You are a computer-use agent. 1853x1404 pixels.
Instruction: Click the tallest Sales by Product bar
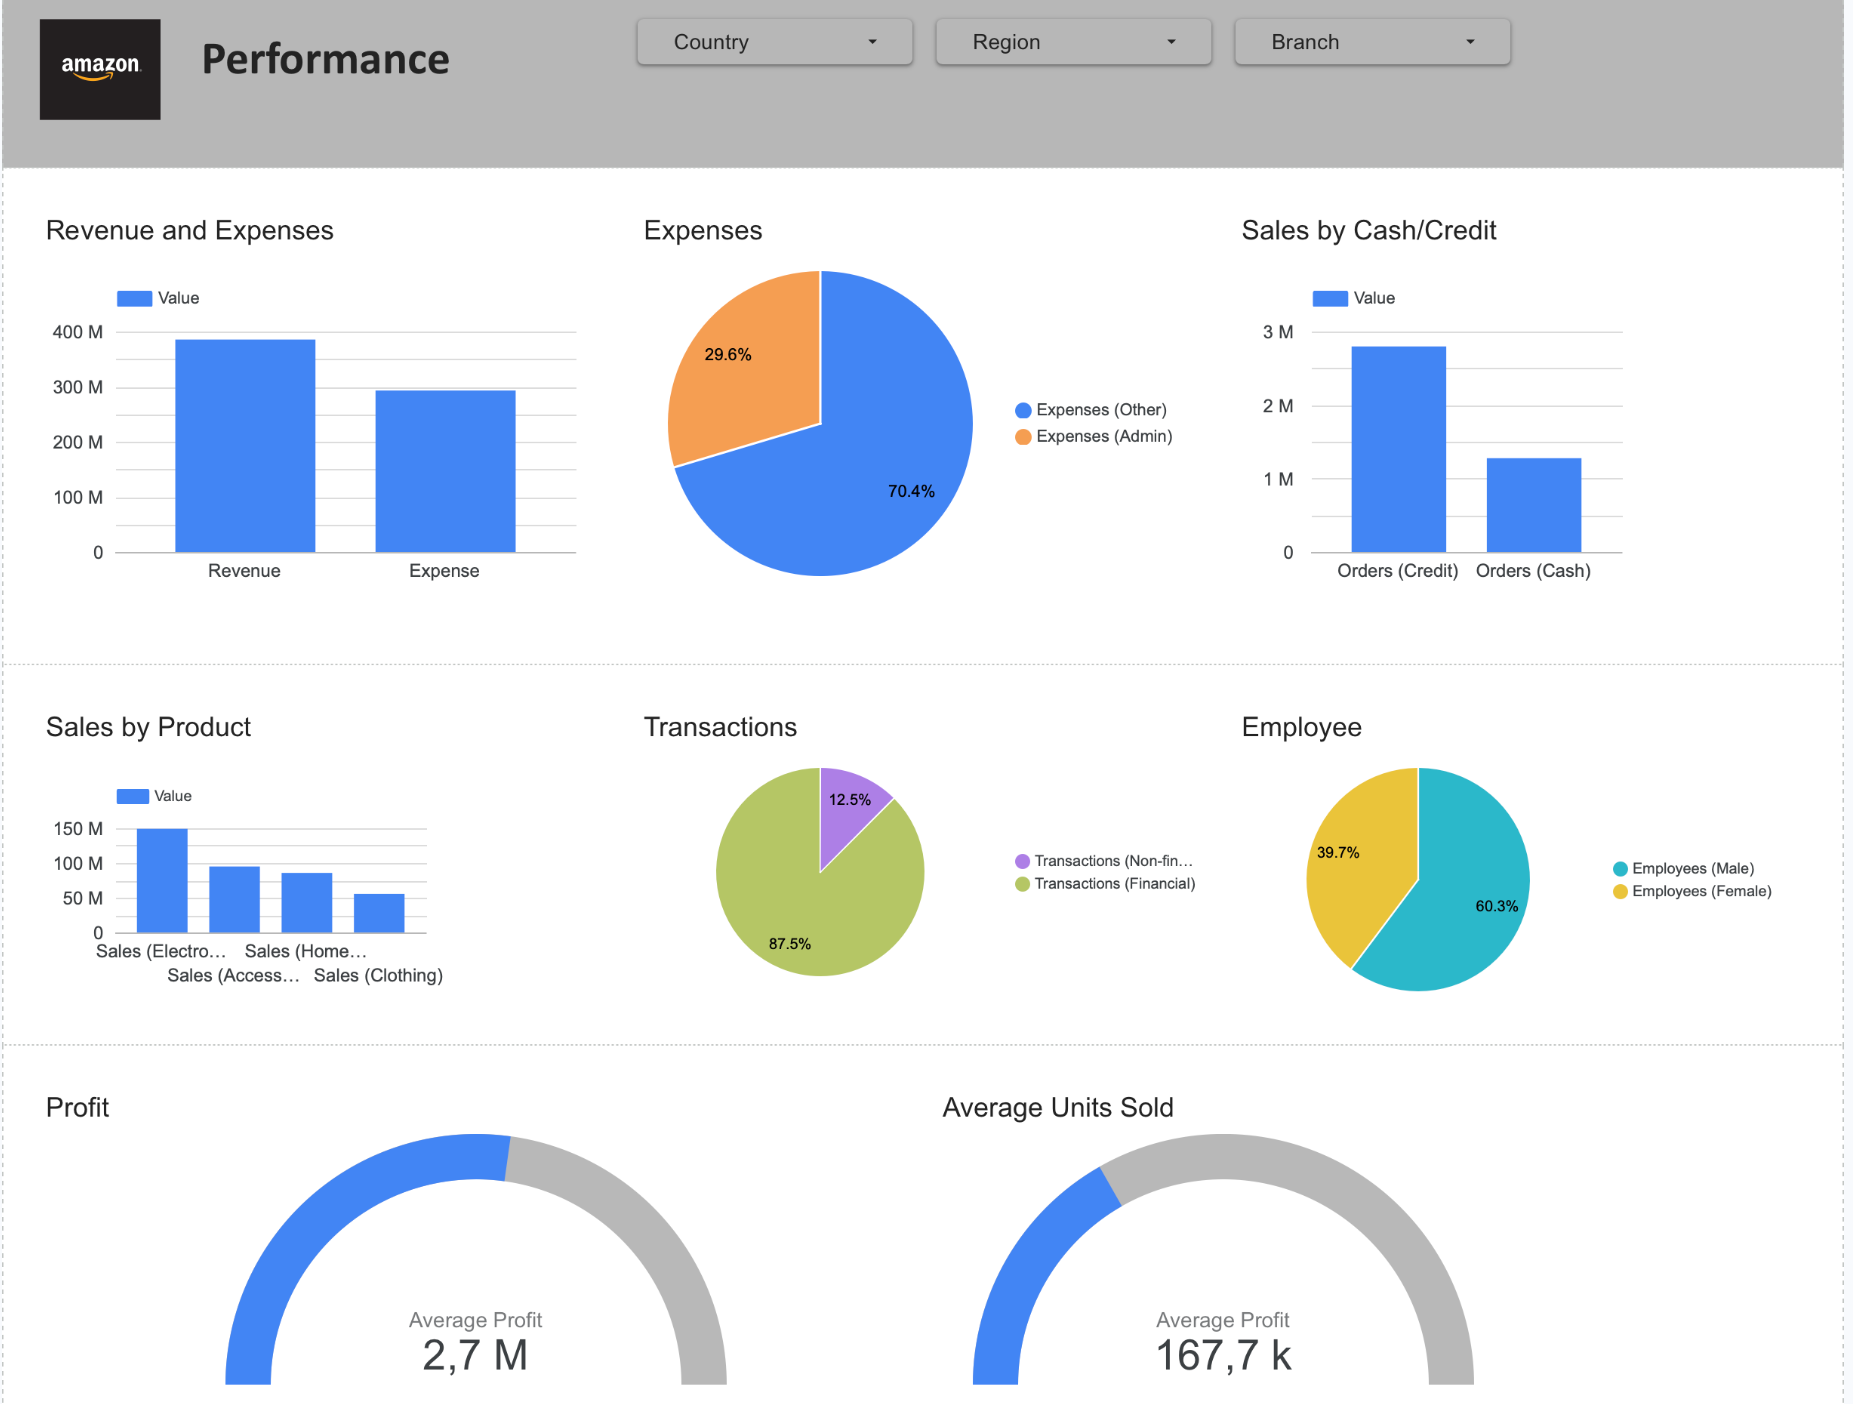(x=162, y=881)
